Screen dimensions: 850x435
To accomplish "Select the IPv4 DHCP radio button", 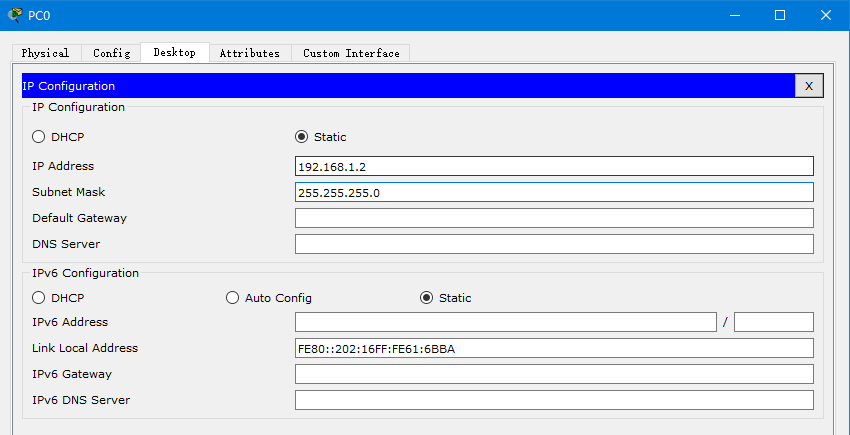I will tap(39, 137).
